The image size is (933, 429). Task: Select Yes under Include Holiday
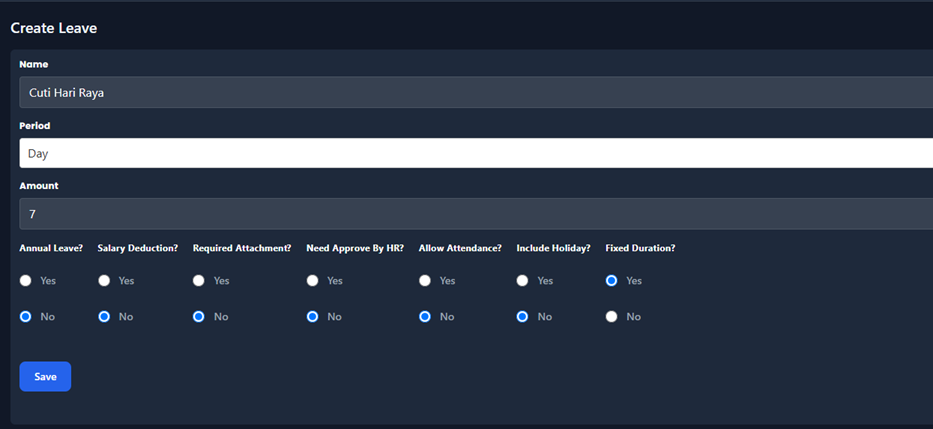point(522,280)
